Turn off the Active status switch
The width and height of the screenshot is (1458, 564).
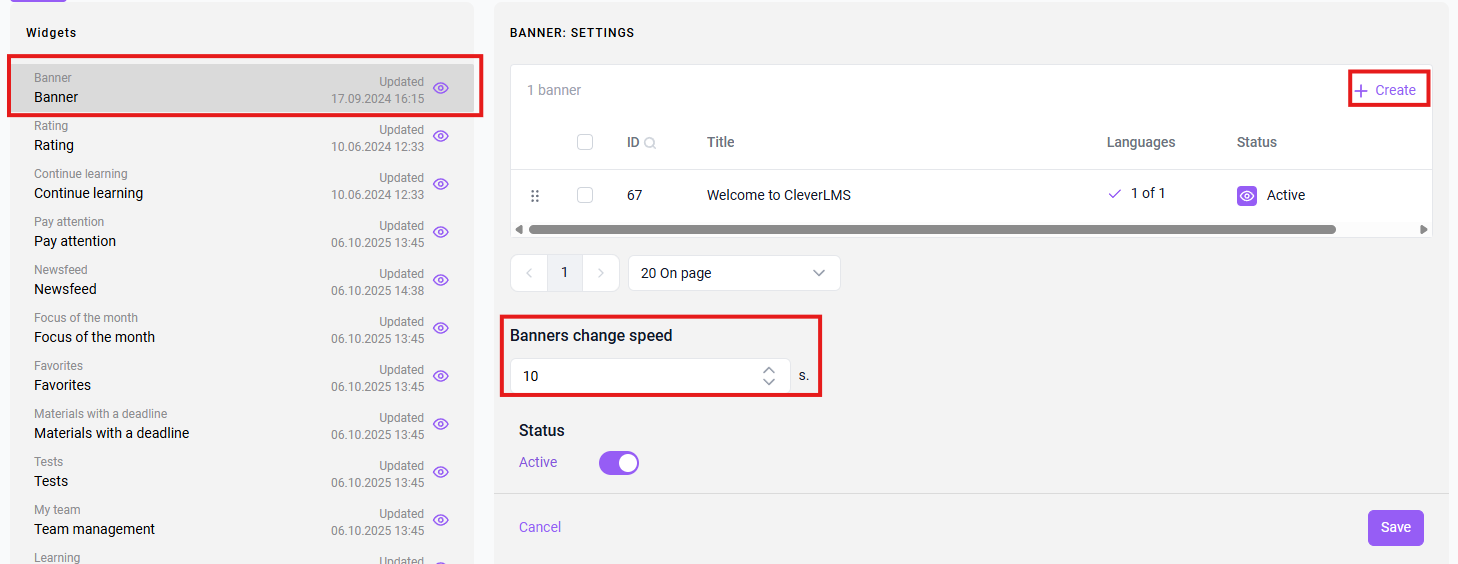coord(619,463)
